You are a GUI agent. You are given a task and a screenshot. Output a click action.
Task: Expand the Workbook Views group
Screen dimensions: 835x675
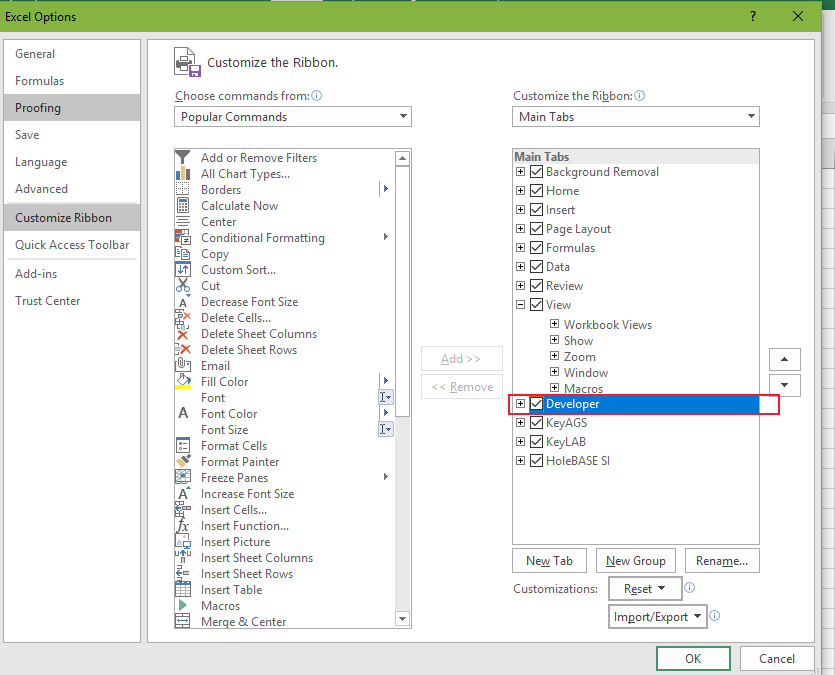[x=554, y=324]
